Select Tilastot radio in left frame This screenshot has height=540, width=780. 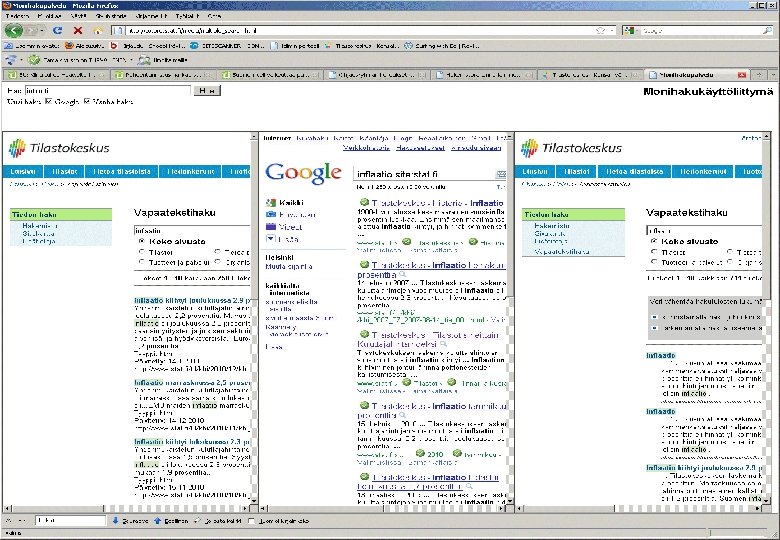[x=142, y=252]
